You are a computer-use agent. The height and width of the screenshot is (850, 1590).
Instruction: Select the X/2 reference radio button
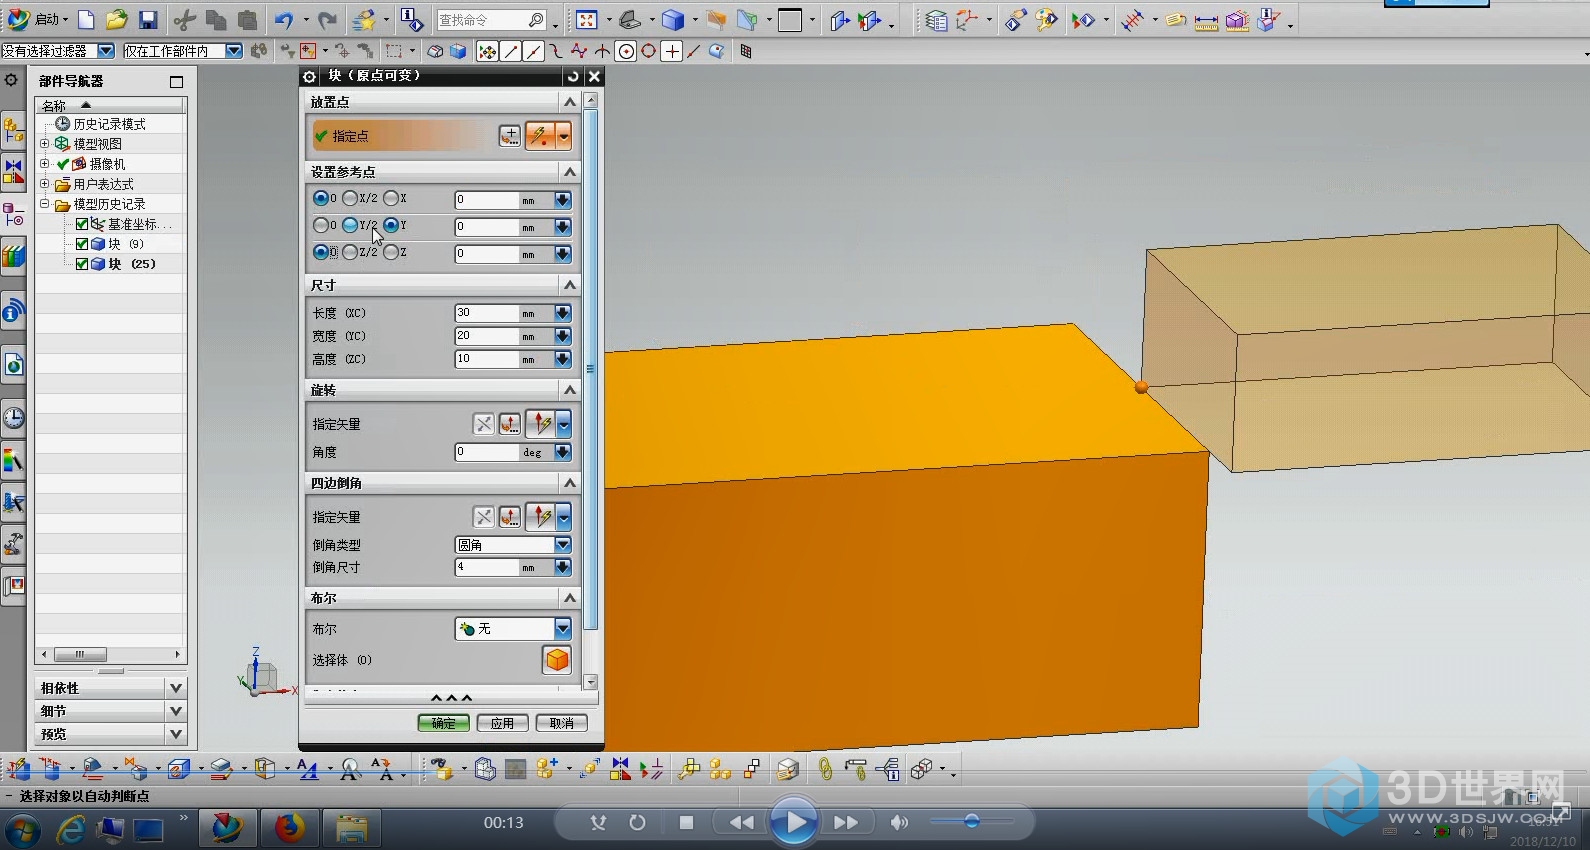tap(350, 199)
